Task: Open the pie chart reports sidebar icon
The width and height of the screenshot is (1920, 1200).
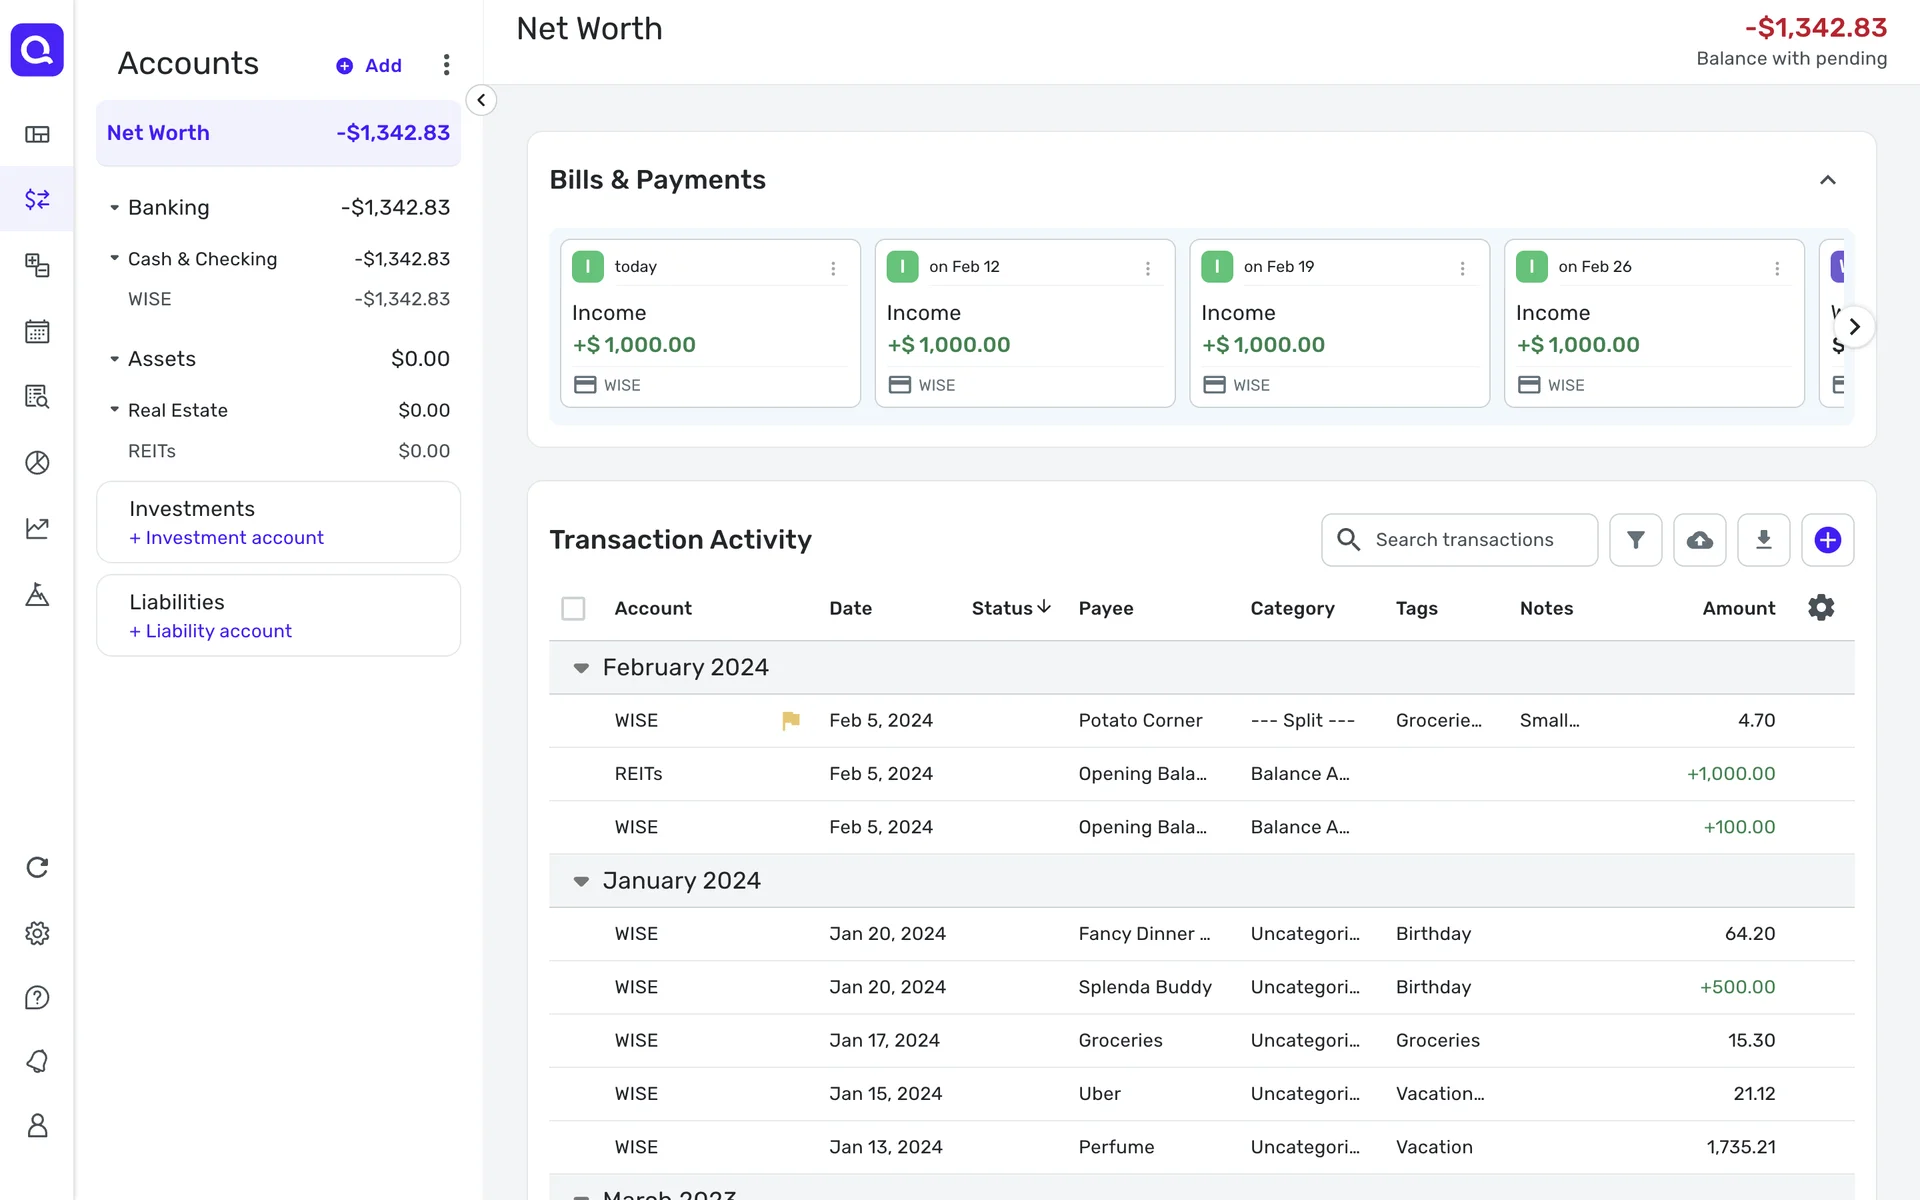Action: pyautogui.click(x=37, y=463)
